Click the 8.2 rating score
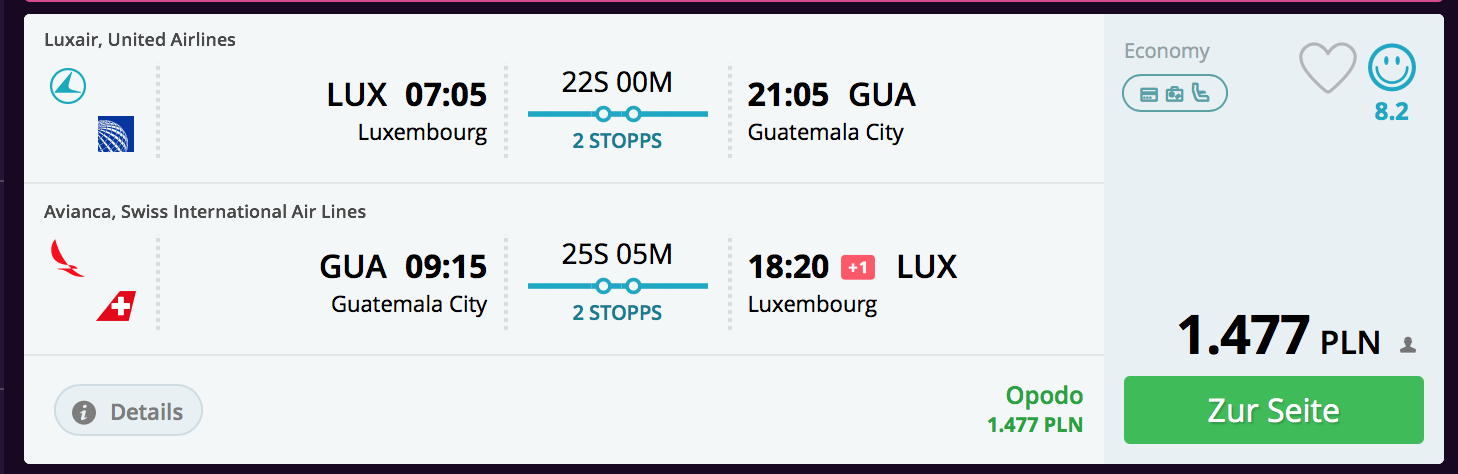The height and width of the screenshot is (474, 1458). point(1391,112)
